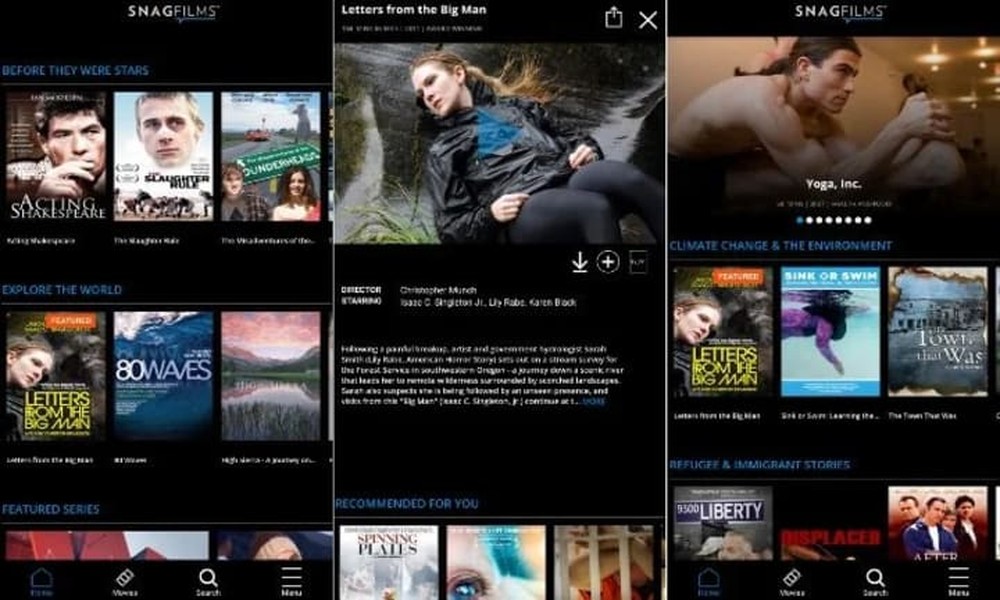Open the Sink or Swim film thumbnail

(830, 331)
